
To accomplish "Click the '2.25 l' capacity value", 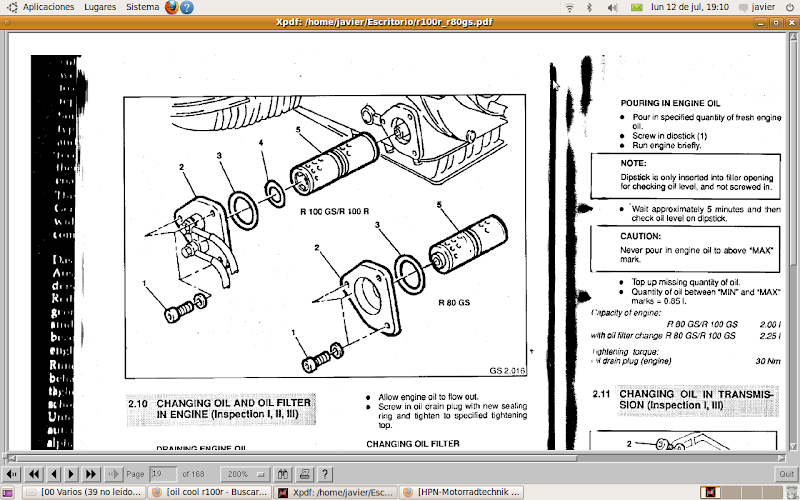I will tap(770, 336).
